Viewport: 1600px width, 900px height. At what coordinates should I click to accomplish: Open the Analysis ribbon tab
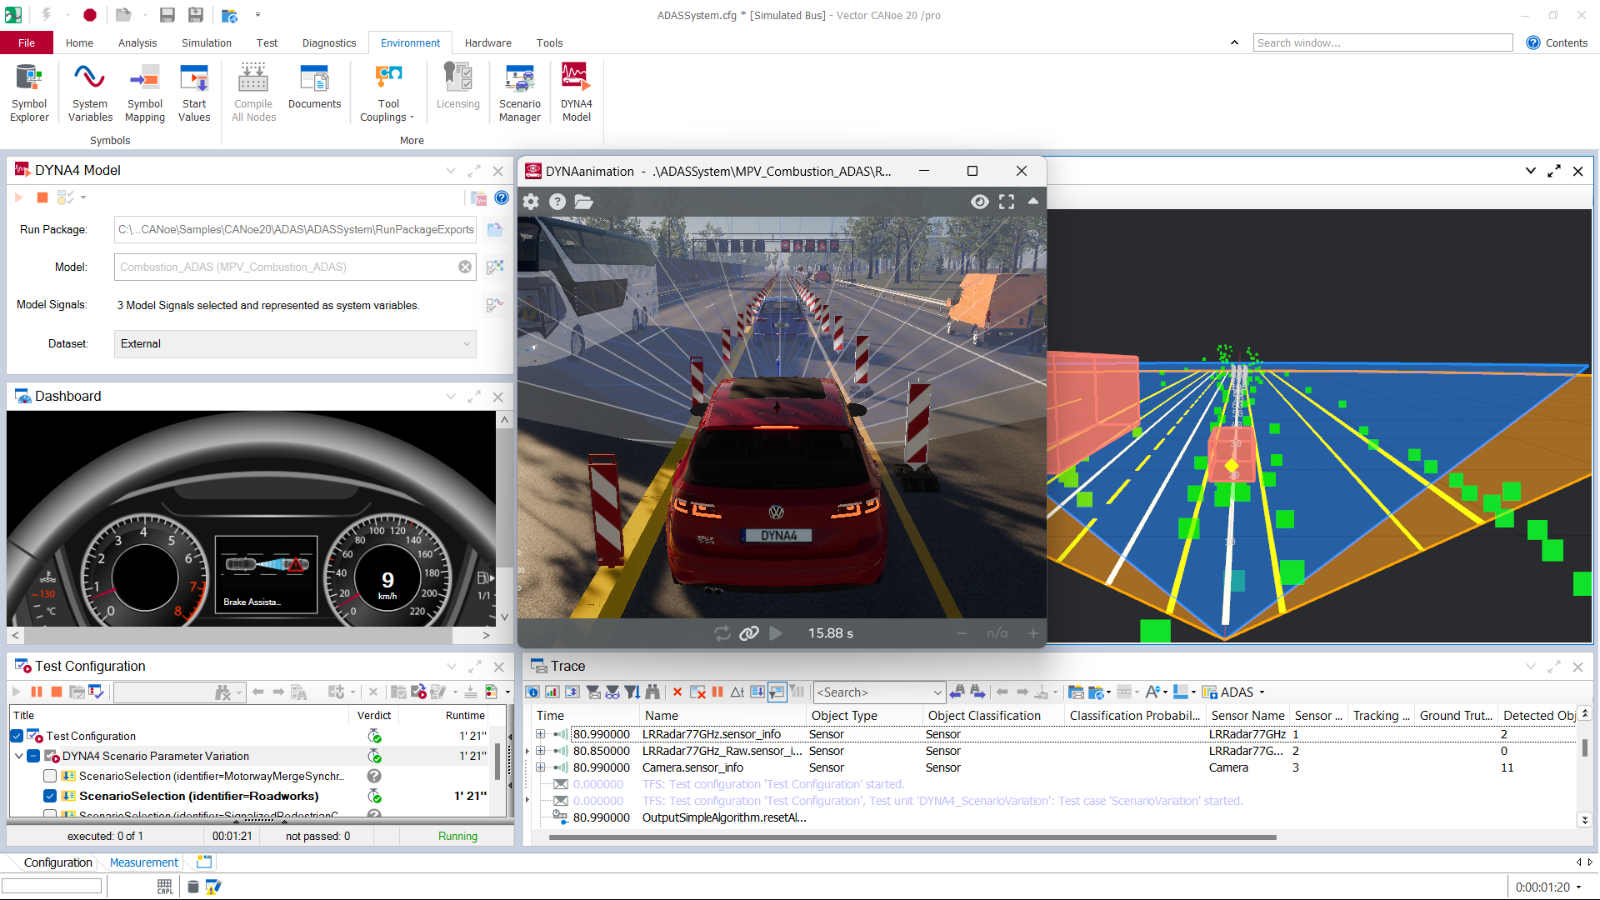click(137, 43)
